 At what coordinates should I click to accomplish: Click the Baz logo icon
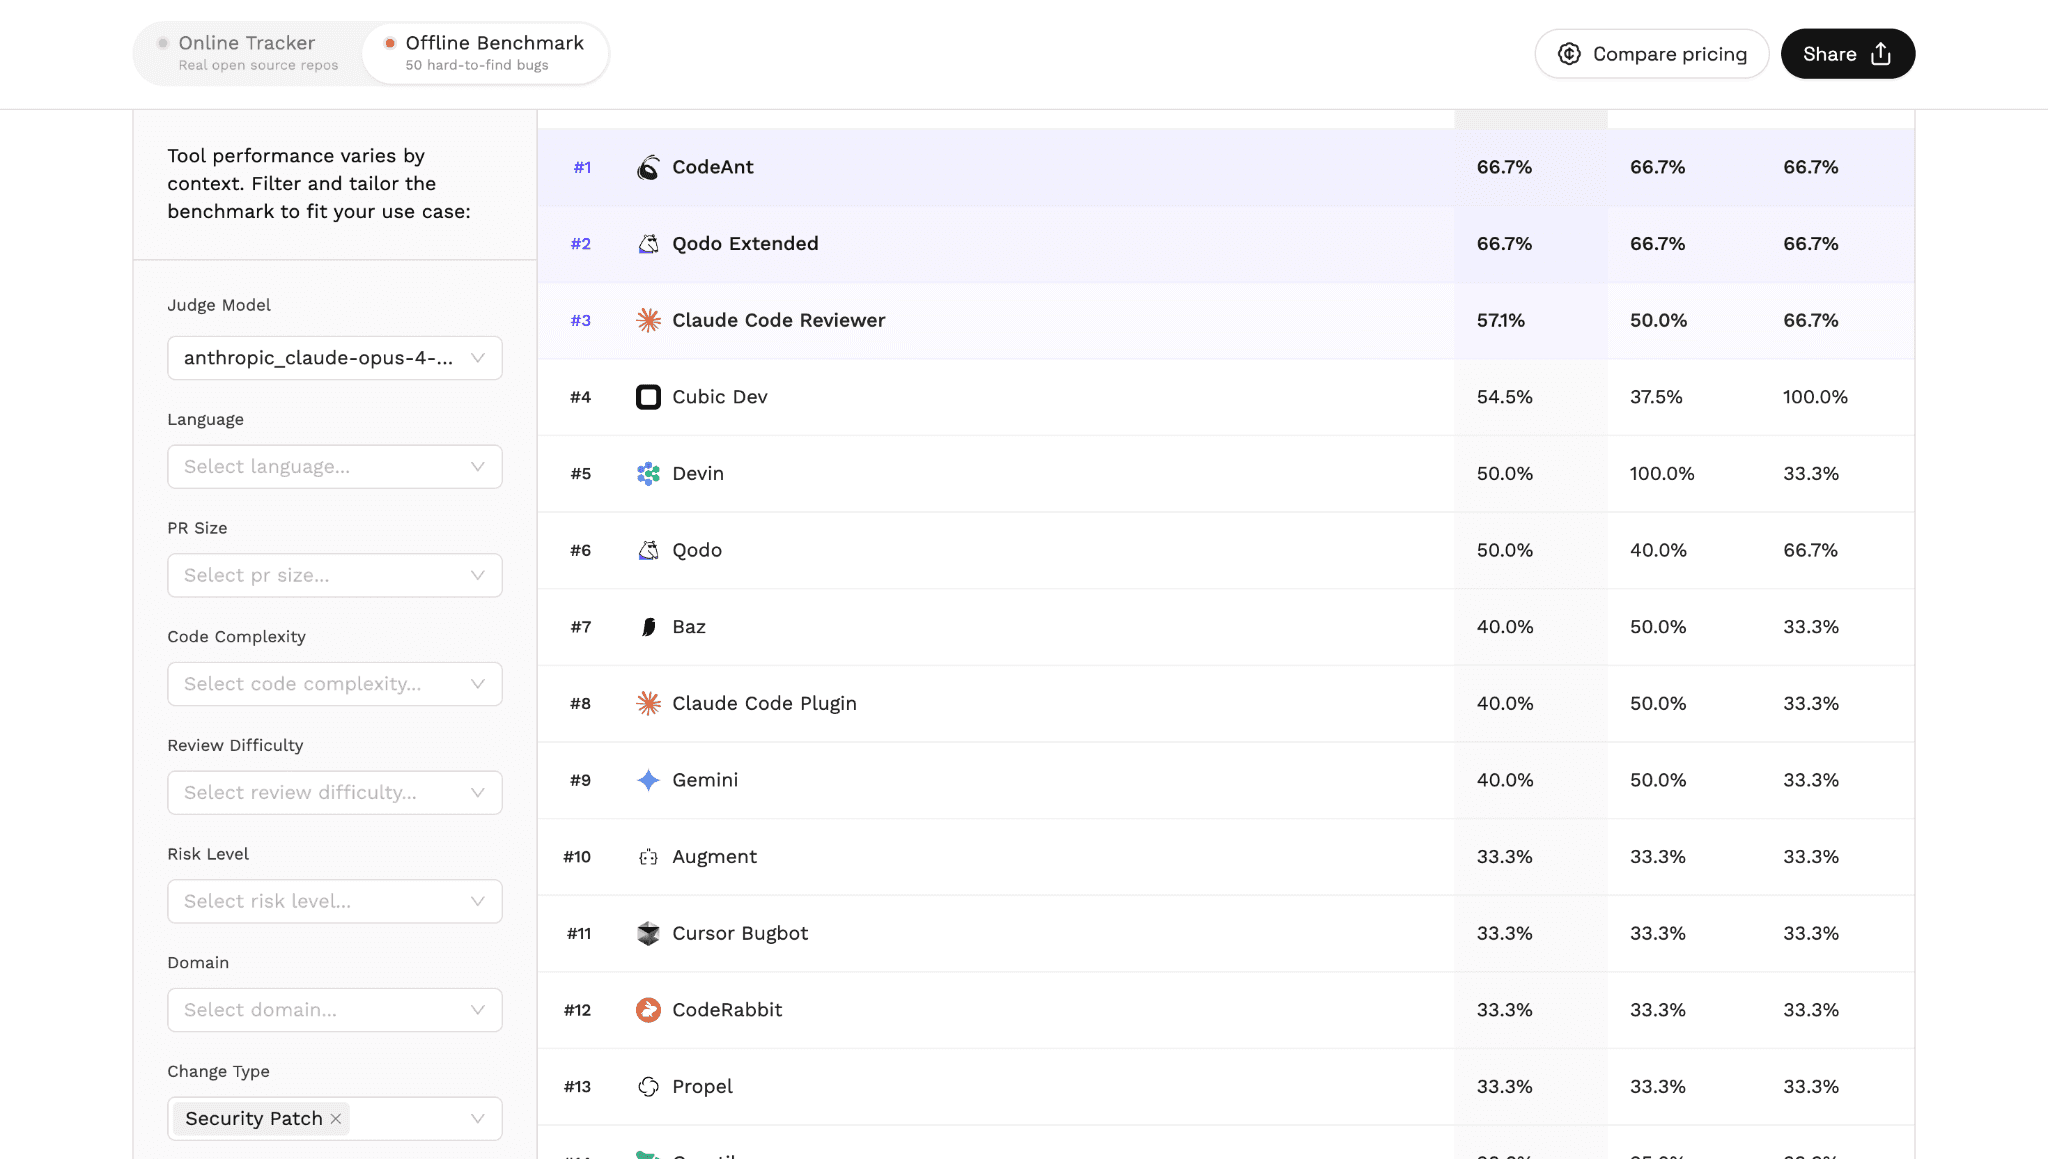(648, 627)
